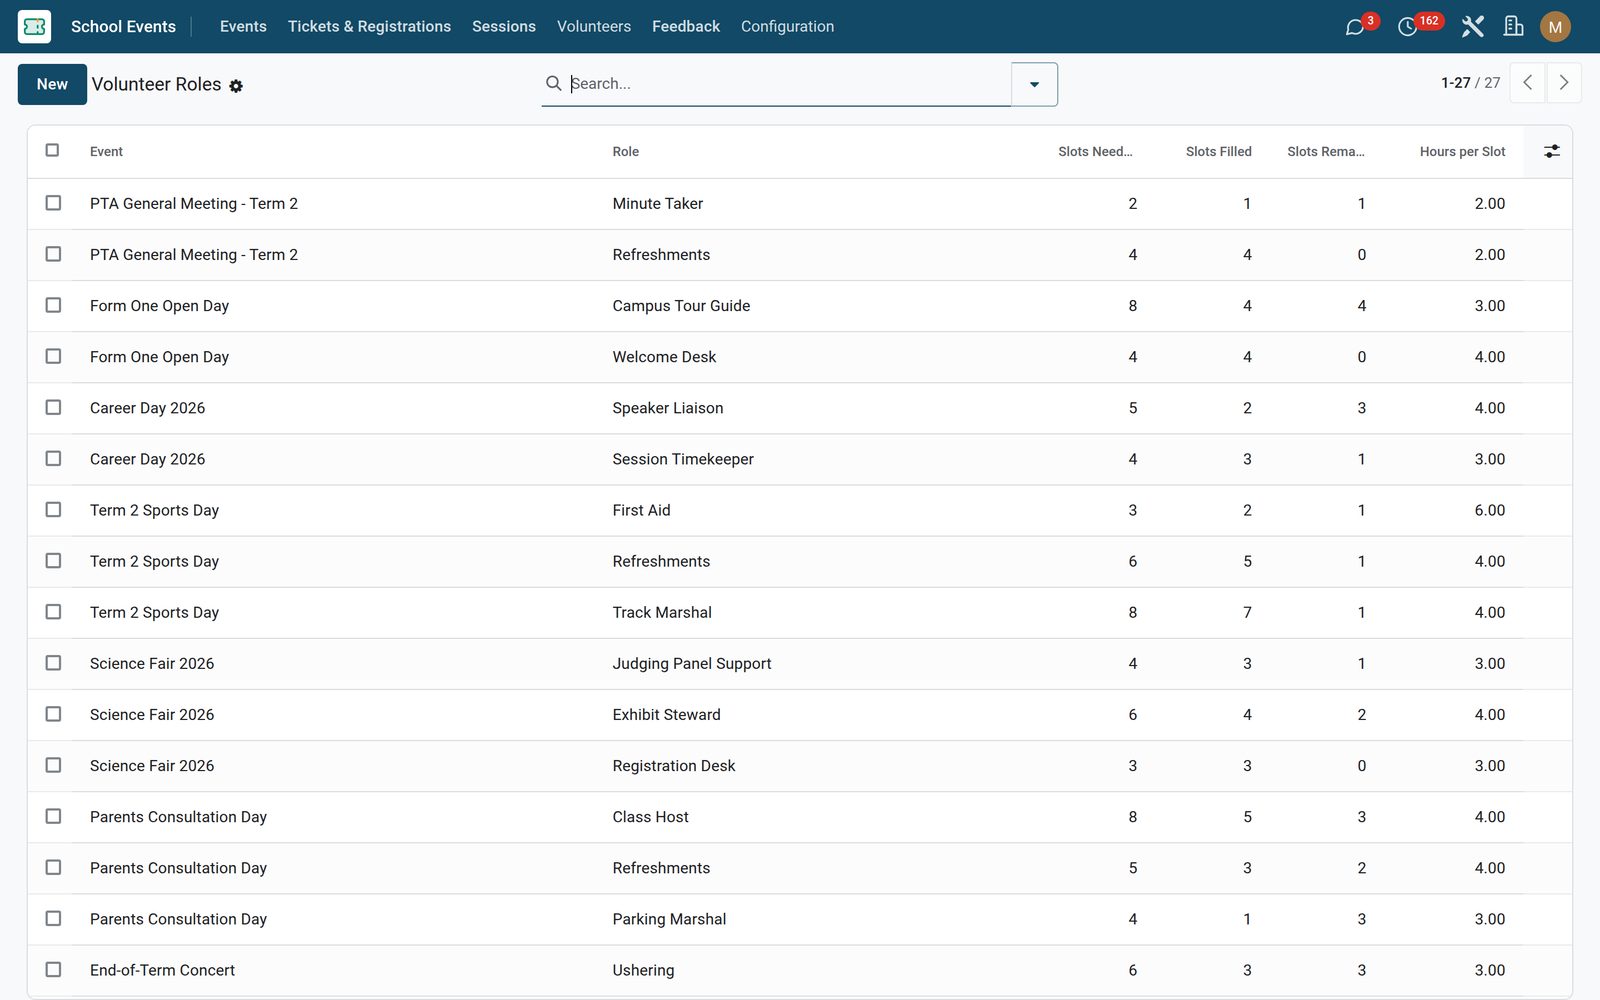Image resolution: width=1600 pixels, height=1000 pixels.
Task: Open the optional columns adjust icon
Action: coord(1551,151)
